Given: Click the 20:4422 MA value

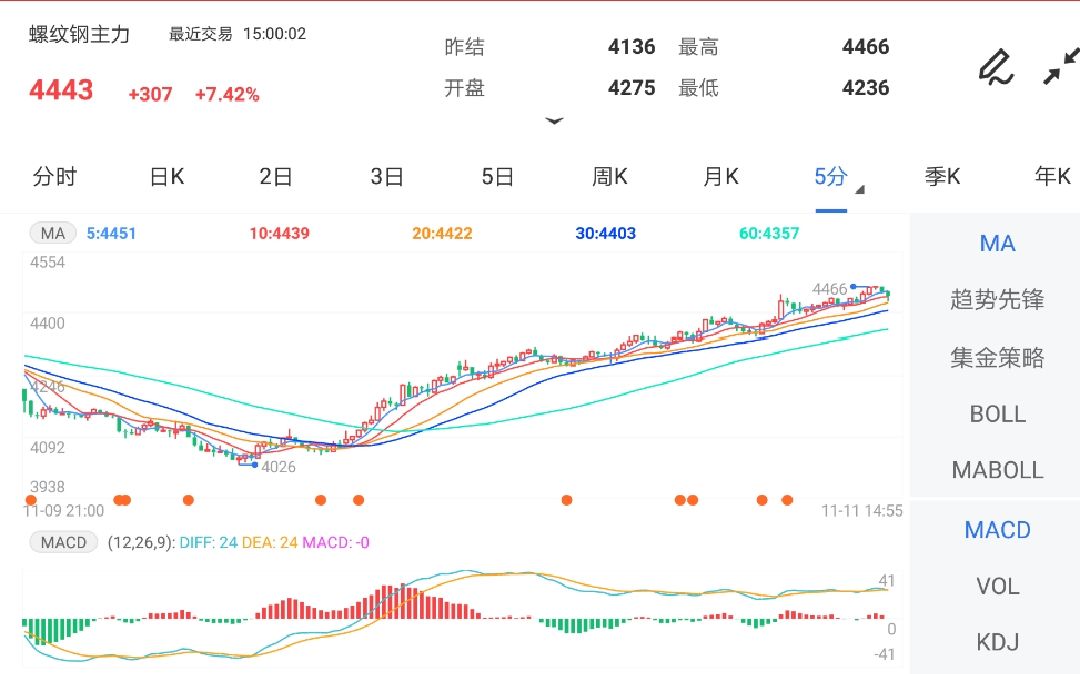Looking at the screenshot, I should [x=442, y=233].
